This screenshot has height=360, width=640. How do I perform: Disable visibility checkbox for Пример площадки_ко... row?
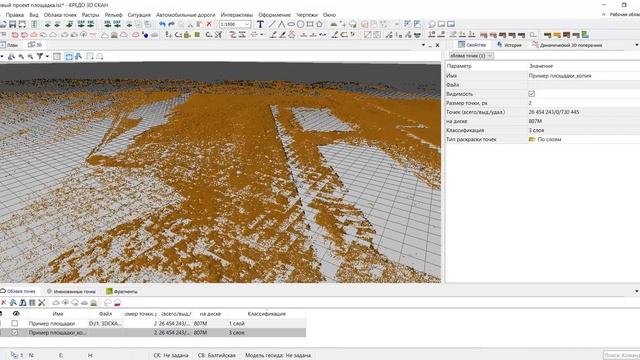coord(15,333)
